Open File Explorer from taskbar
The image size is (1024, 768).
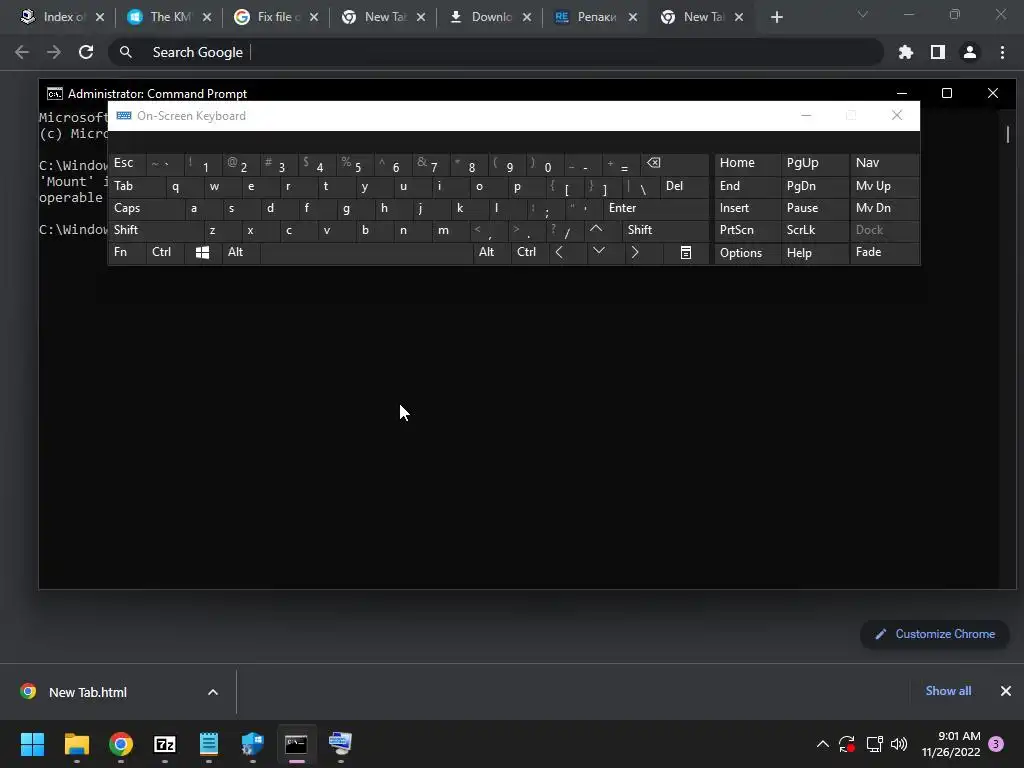point(76,744)
